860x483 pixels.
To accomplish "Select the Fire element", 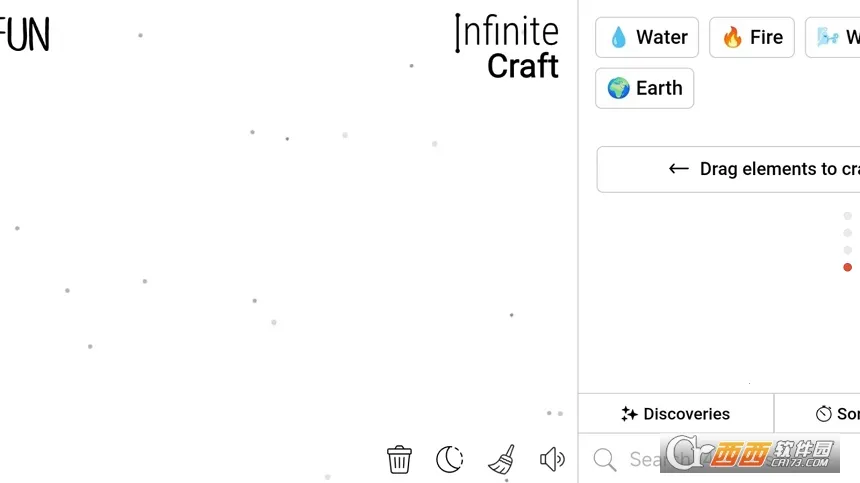I will pyautogui.click(x=752, y=38).
